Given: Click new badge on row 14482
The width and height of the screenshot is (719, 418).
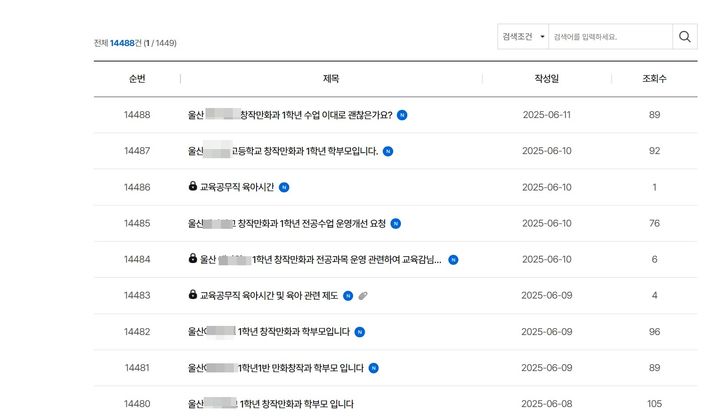Looking at the screenshot, I should click(360, 332).
